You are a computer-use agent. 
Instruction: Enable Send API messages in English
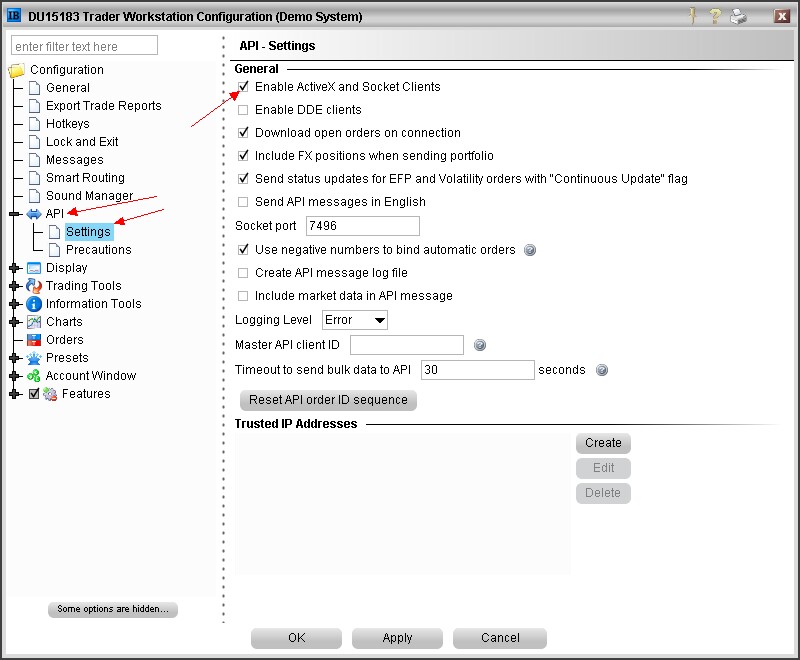243,202
